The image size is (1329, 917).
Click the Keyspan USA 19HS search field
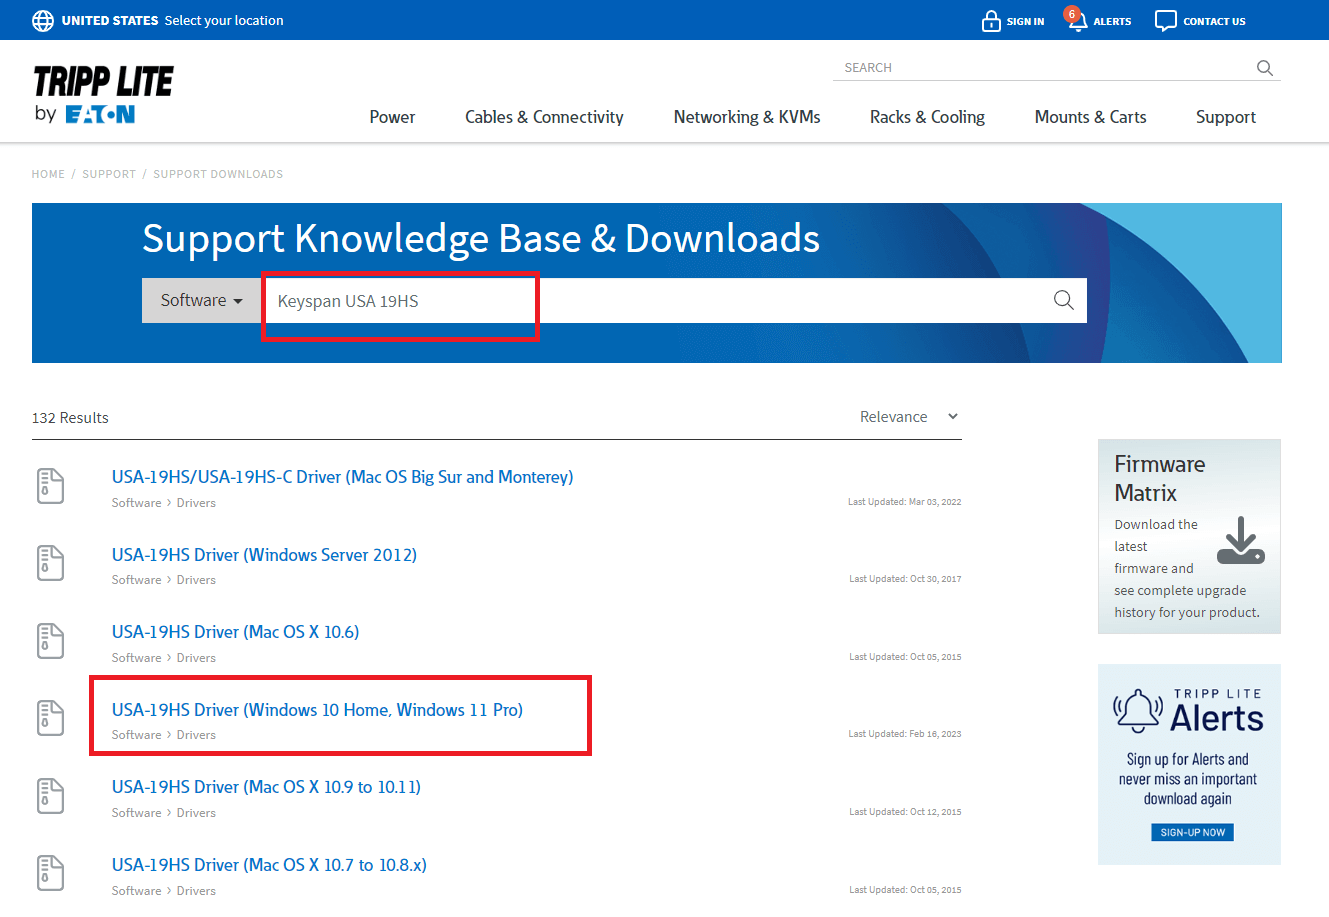point(660,301)
